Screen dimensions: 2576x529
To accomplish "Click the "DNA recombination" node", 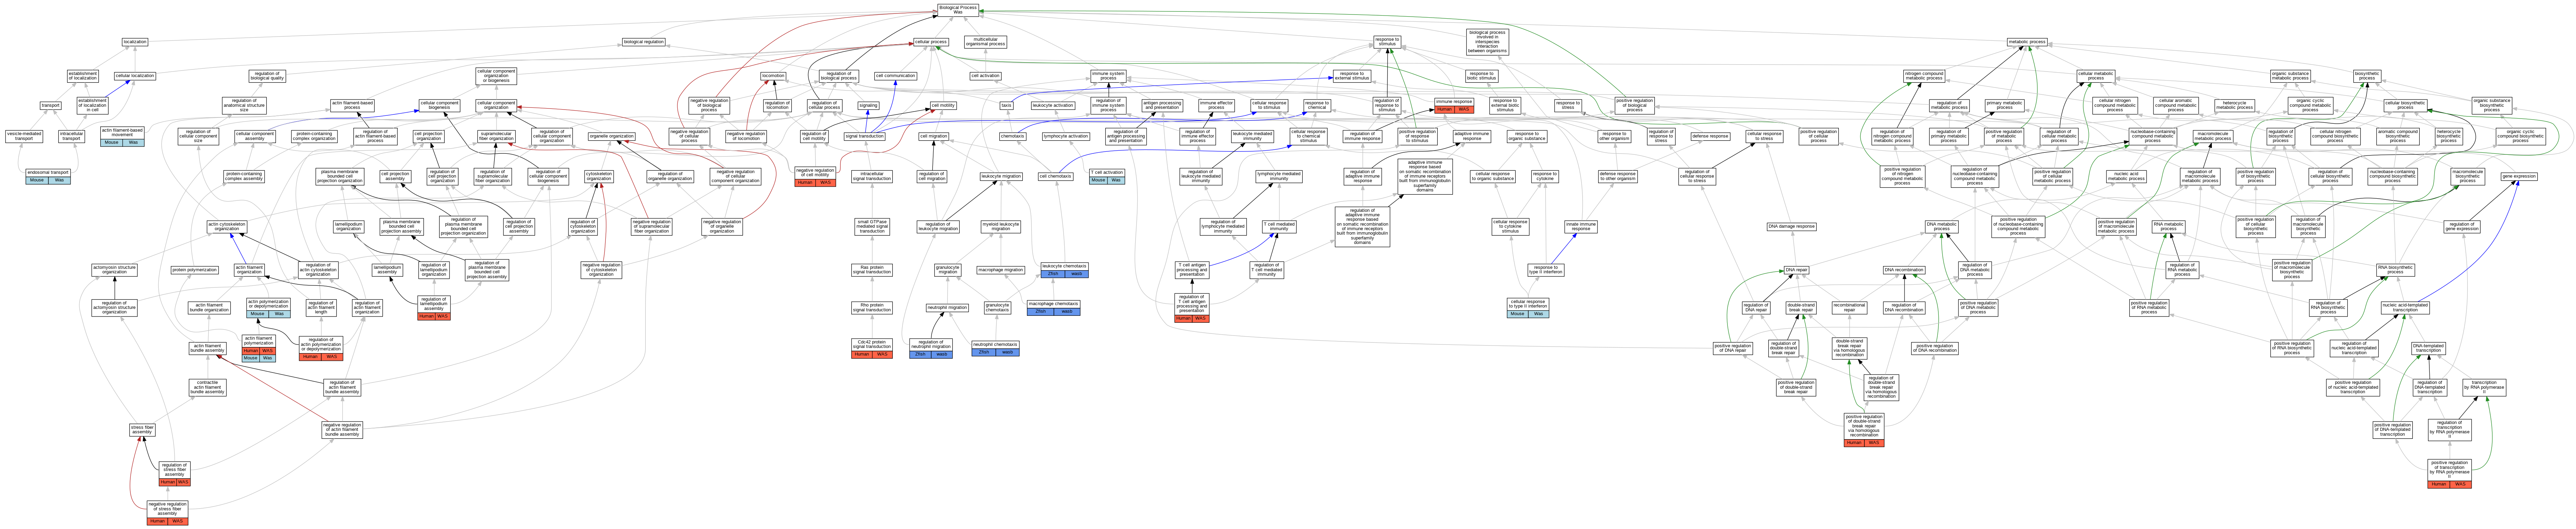I will pos(1904,270).
